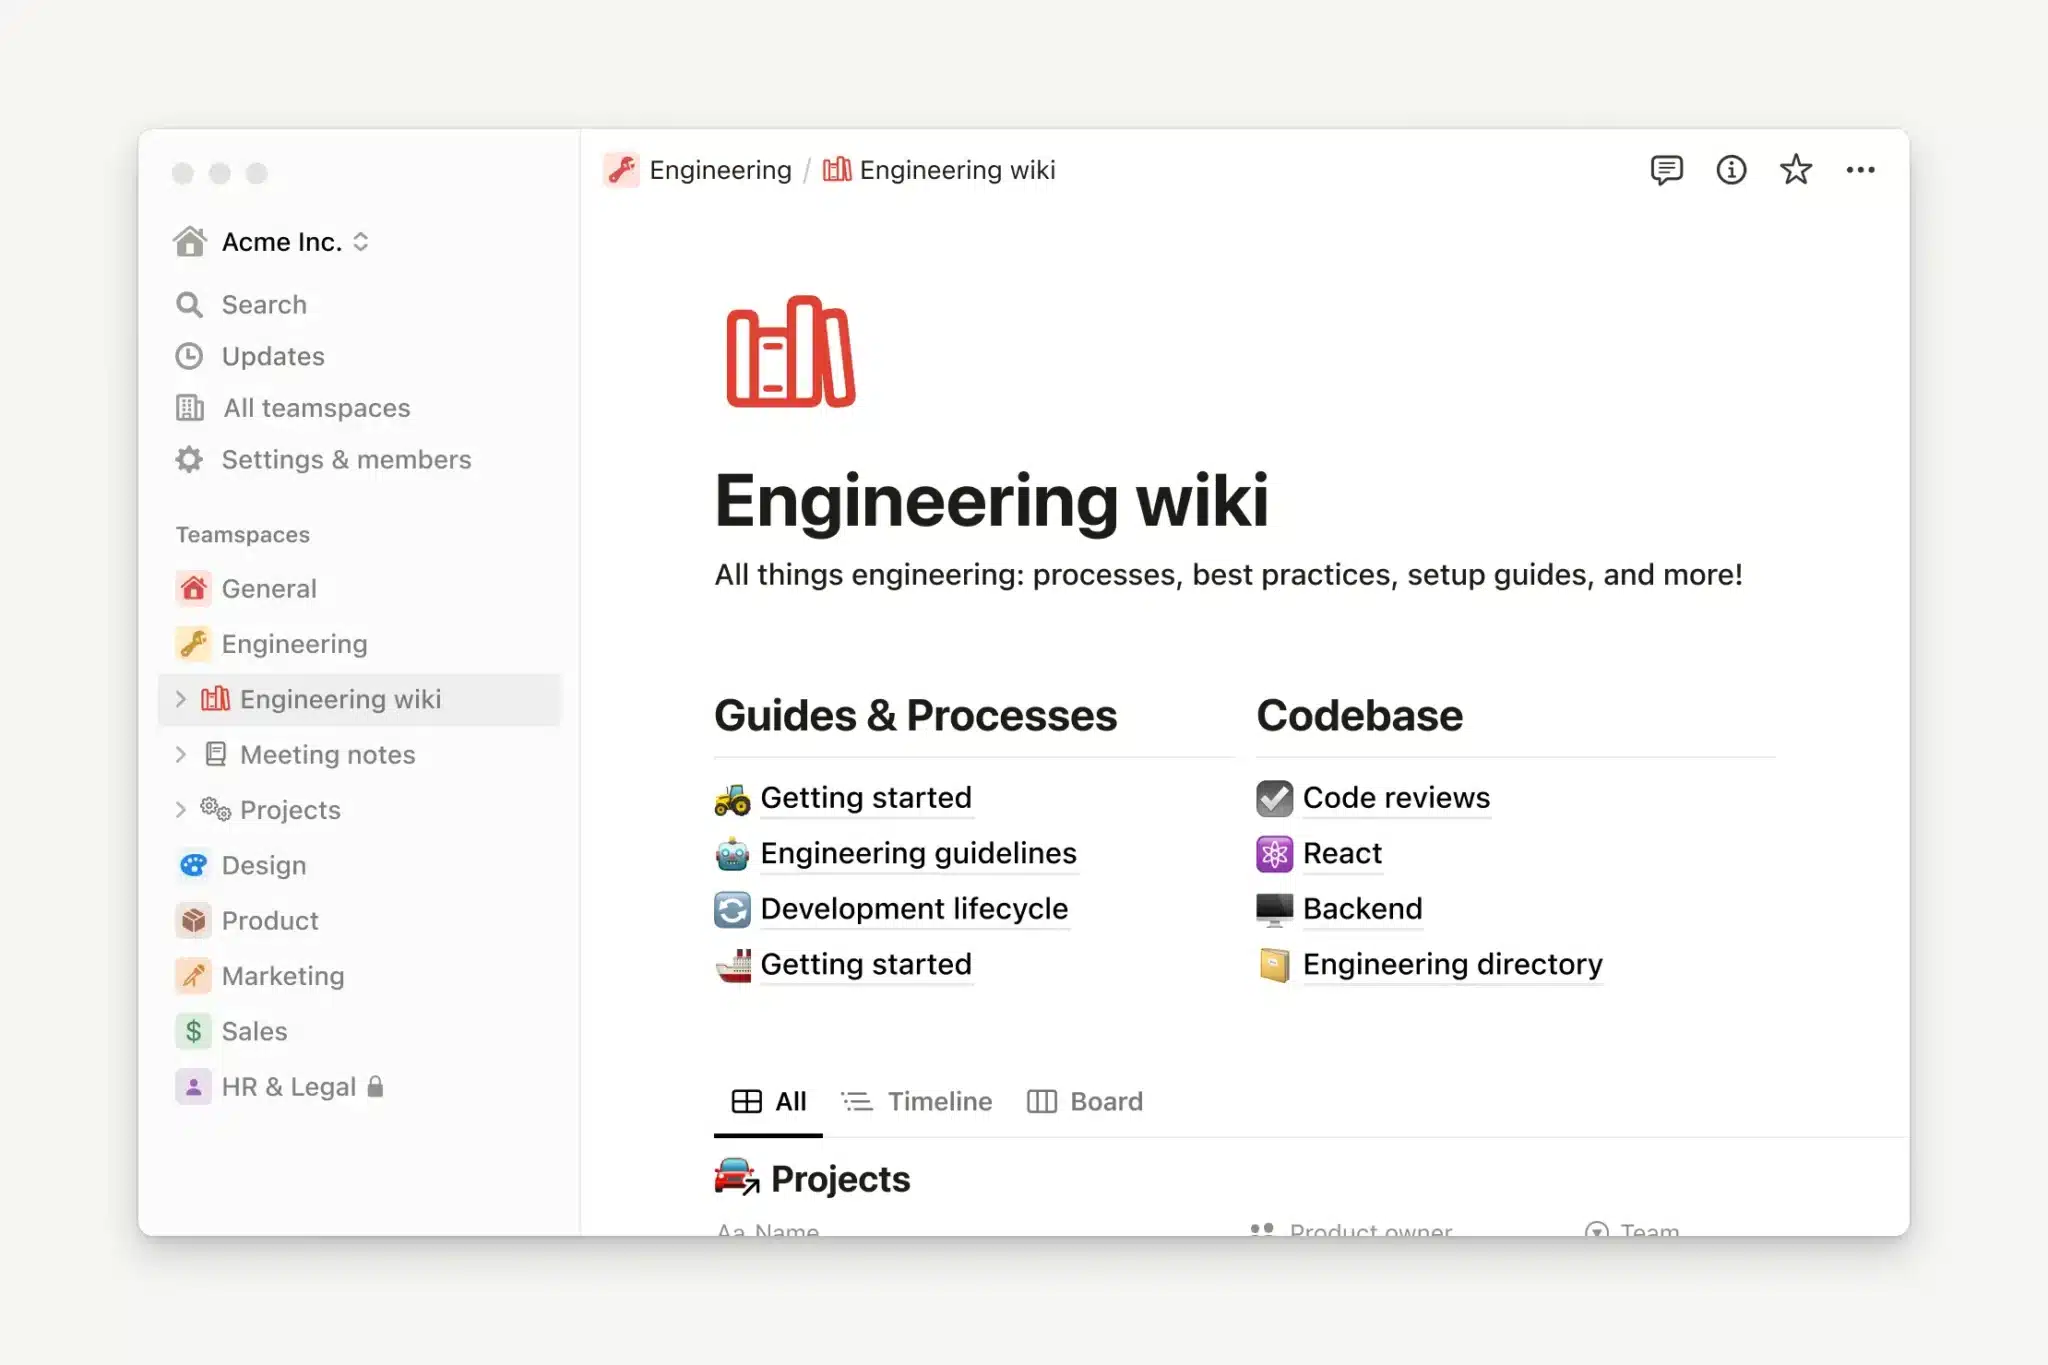Click the Search icon in sidebar
Viewport: 2048px width, 1365px height.
click(x=189, y=303)
